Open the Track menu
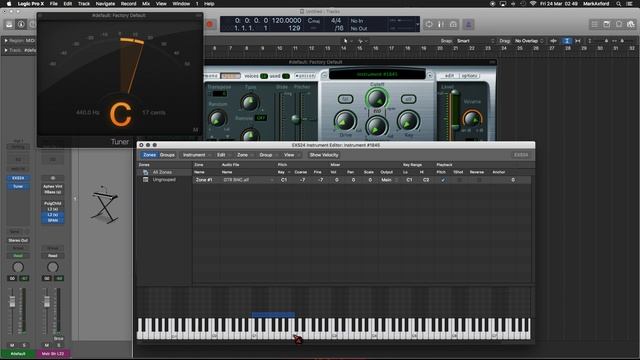Image resolution: width=640 pixels, height=360 pixels. [84, 4]
